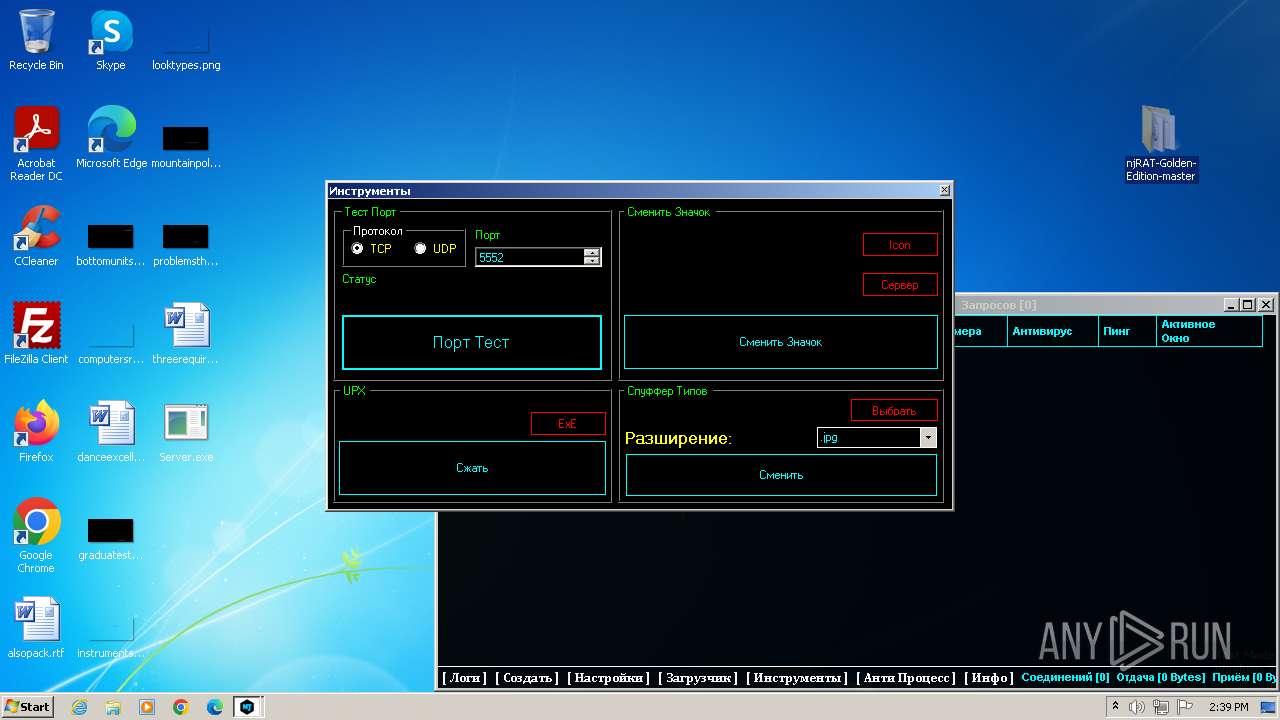
Task: Open the Windows Start menu
Action: [x=28, y=707]
